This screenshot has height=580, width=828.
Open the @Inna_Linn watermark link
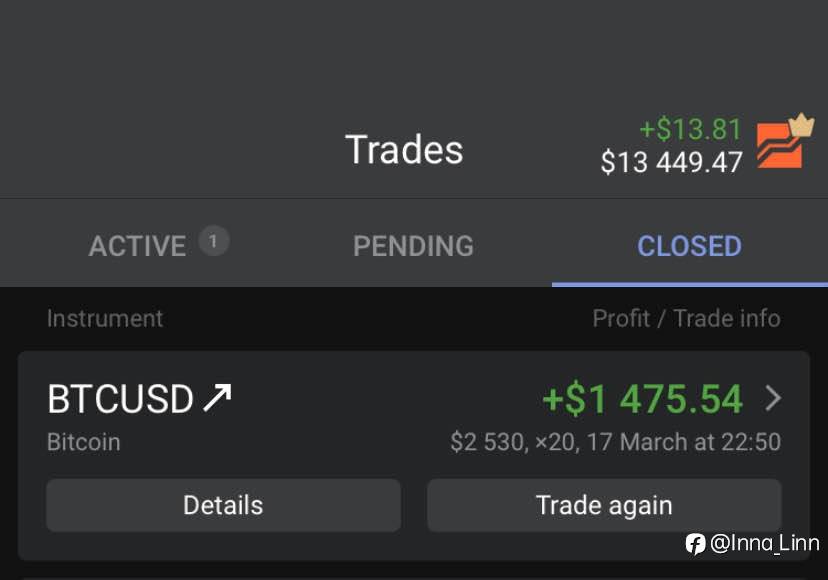[x=764, y=543]
